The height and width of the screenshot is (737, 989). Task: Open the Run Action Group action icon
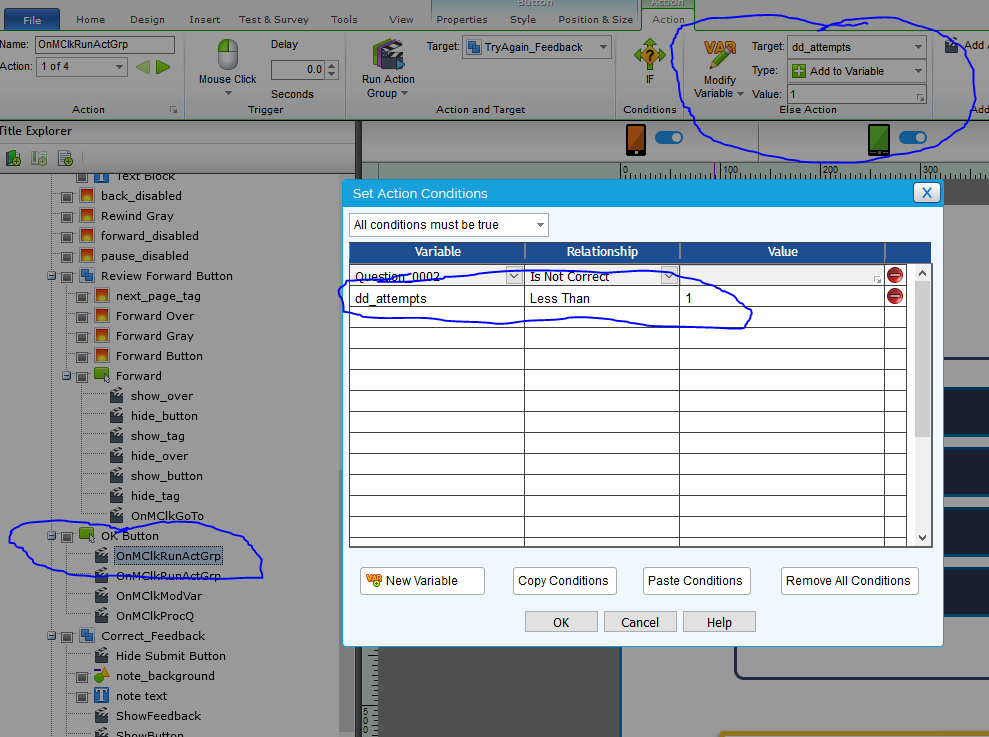[x=388, y=54]
